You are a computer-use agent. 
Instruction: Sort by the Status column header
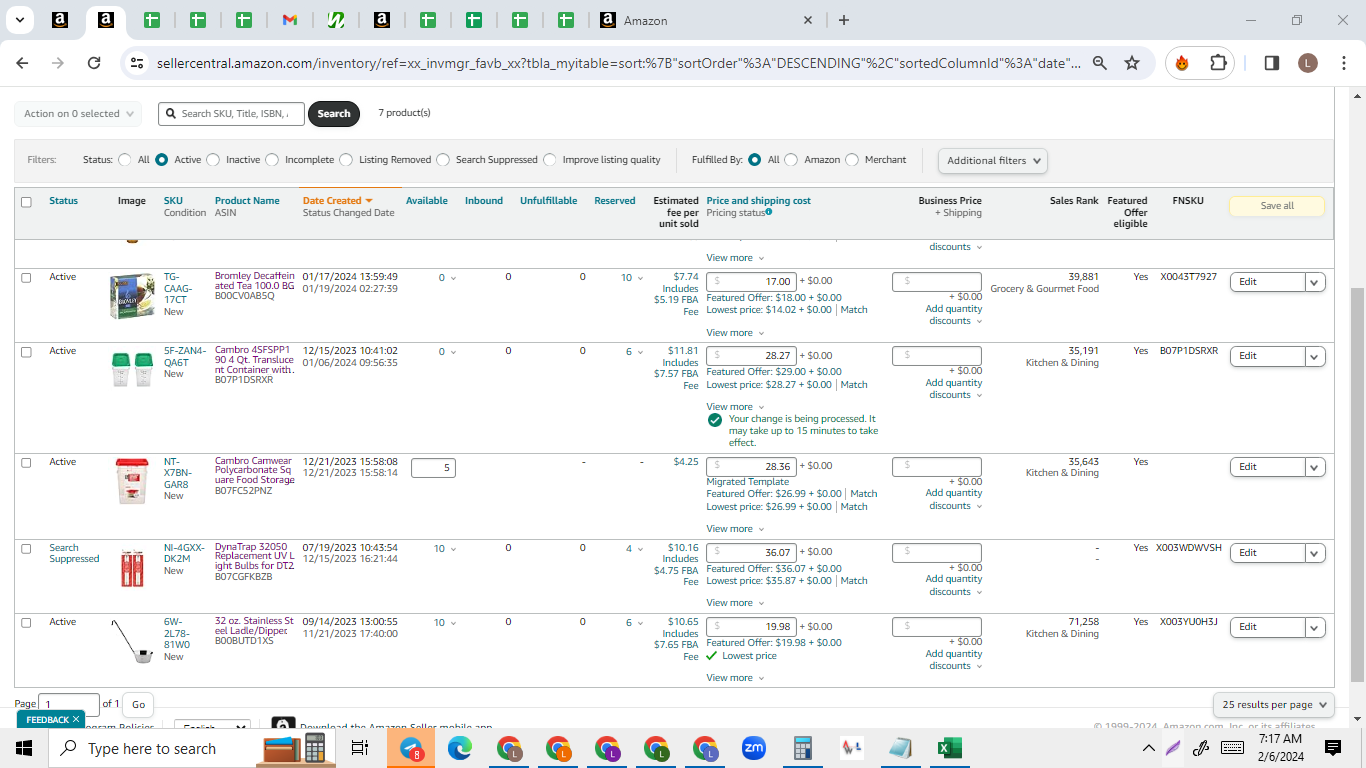[x=63, y=201]
